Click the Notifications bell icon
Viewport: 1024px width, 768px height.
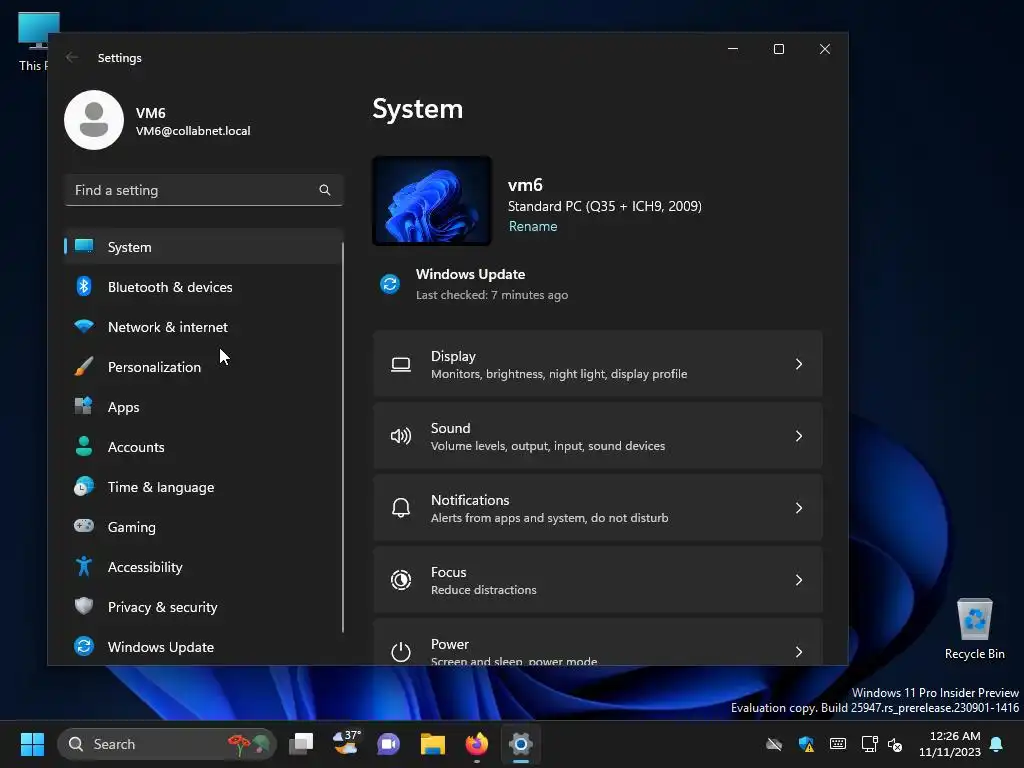401,508
